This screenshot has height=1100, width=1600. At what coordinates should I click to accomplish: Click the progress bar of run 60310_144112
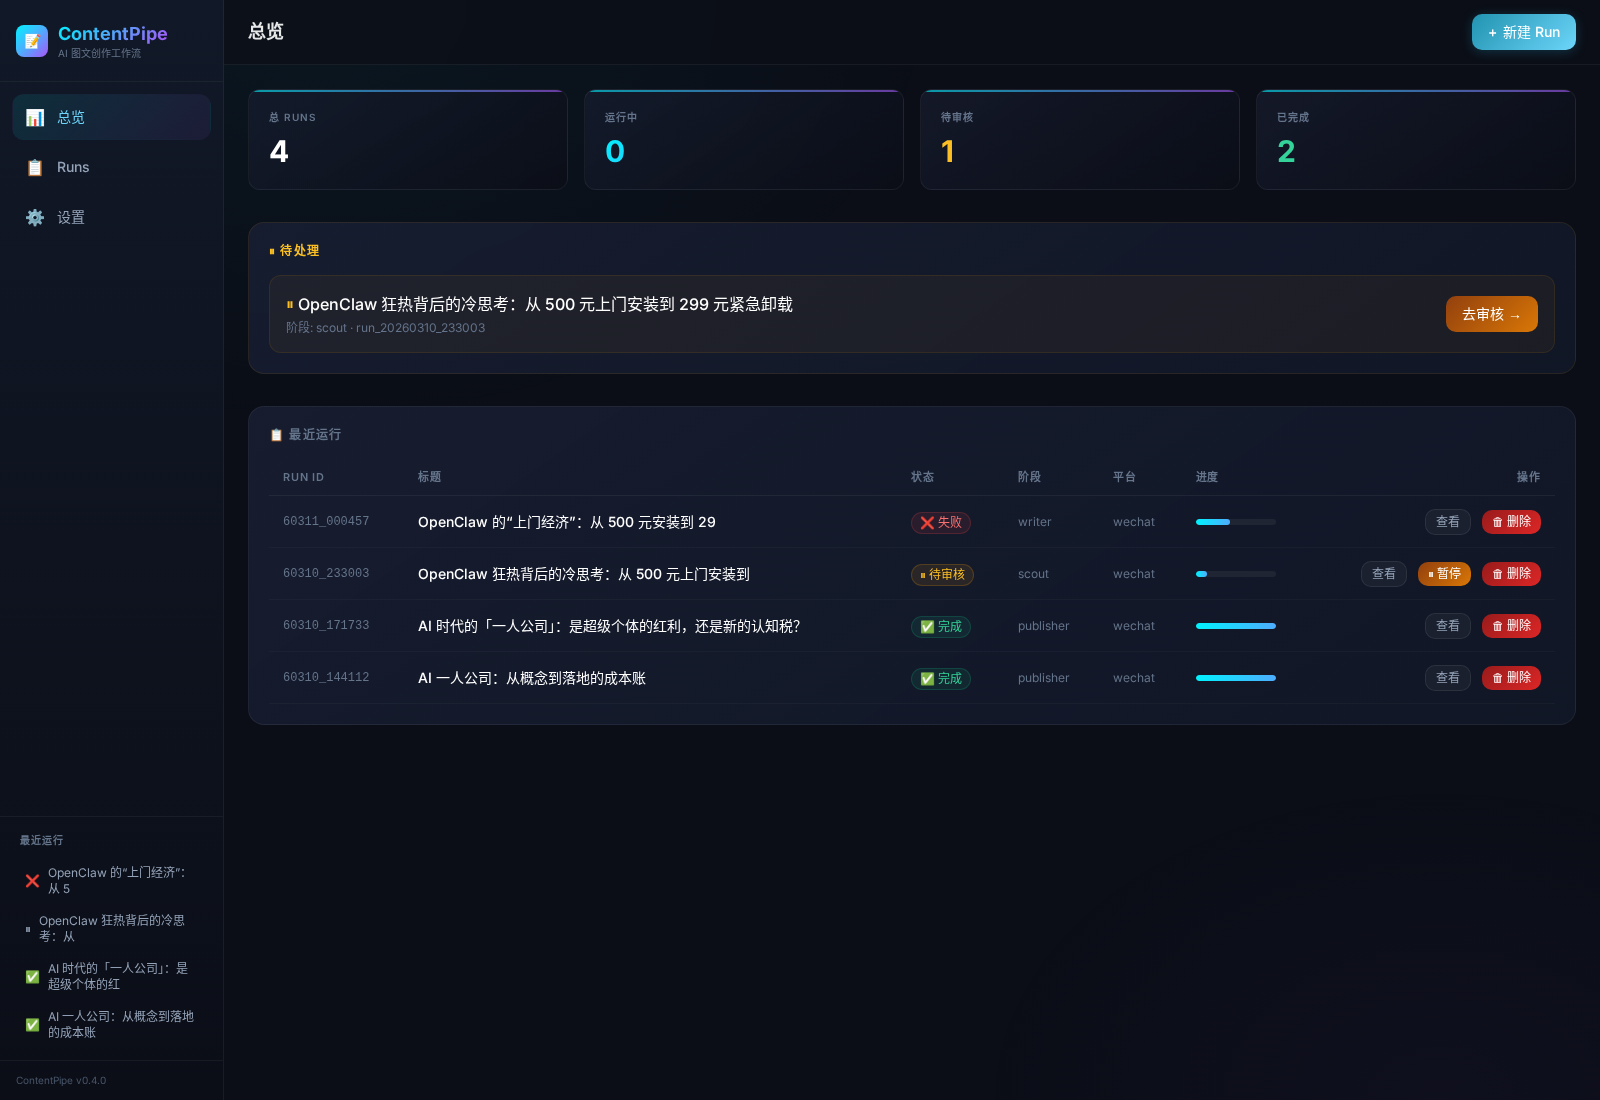pos(1235,678)
